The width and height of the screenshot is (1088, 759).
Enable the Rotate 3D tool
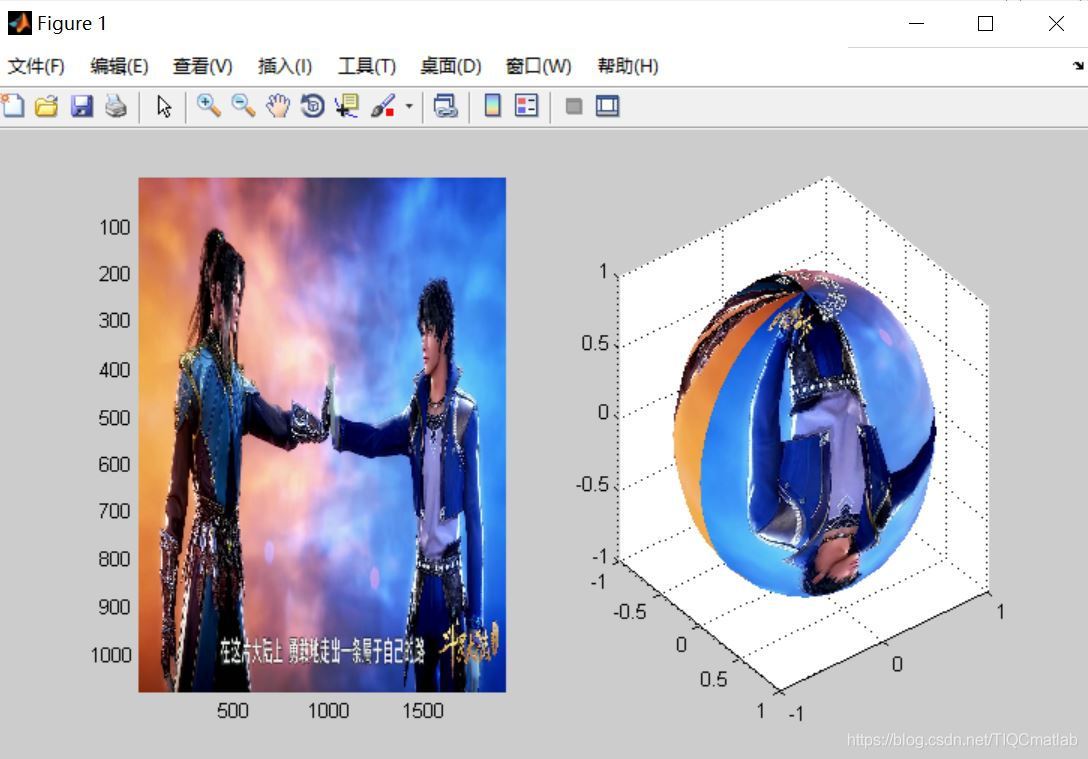coord(312,106)
